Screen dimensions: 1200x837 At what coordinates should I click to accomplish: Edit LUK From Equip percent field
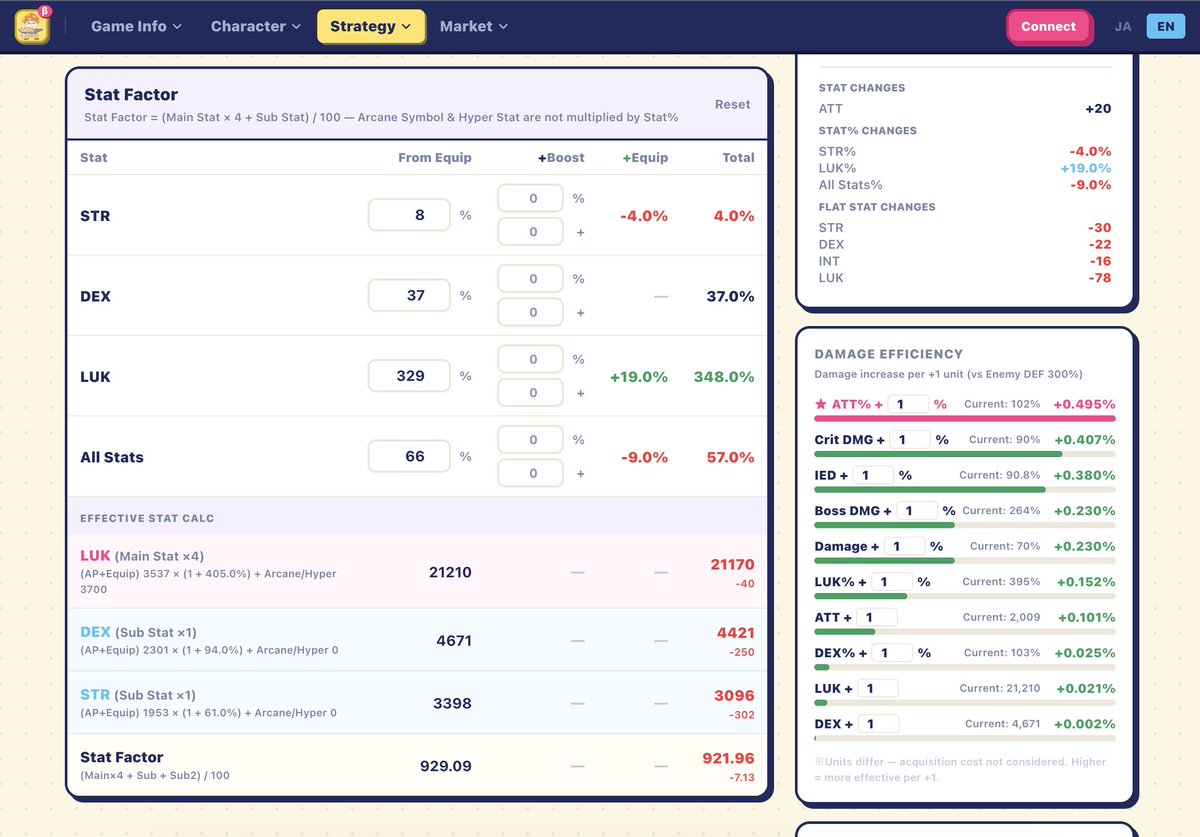pyautogui.click(x=409, y=376)
